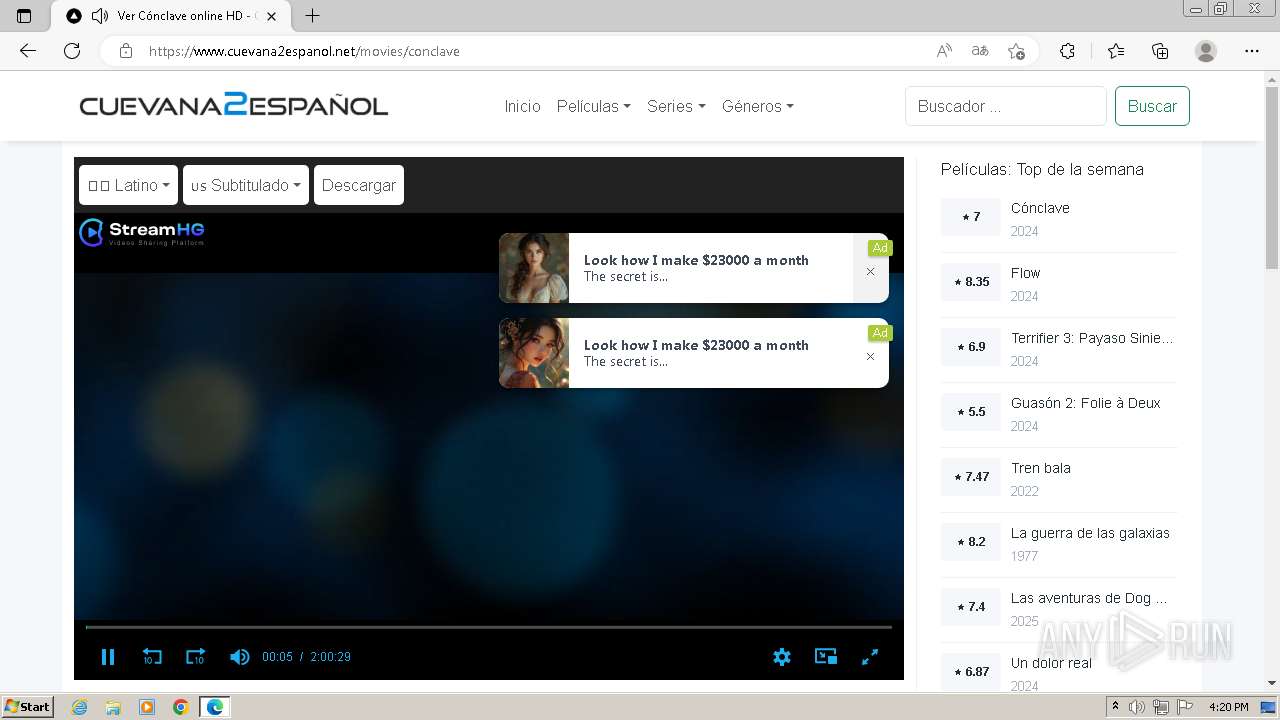
Task: Expand the Latino language dropdown
Action: point(128,185)
